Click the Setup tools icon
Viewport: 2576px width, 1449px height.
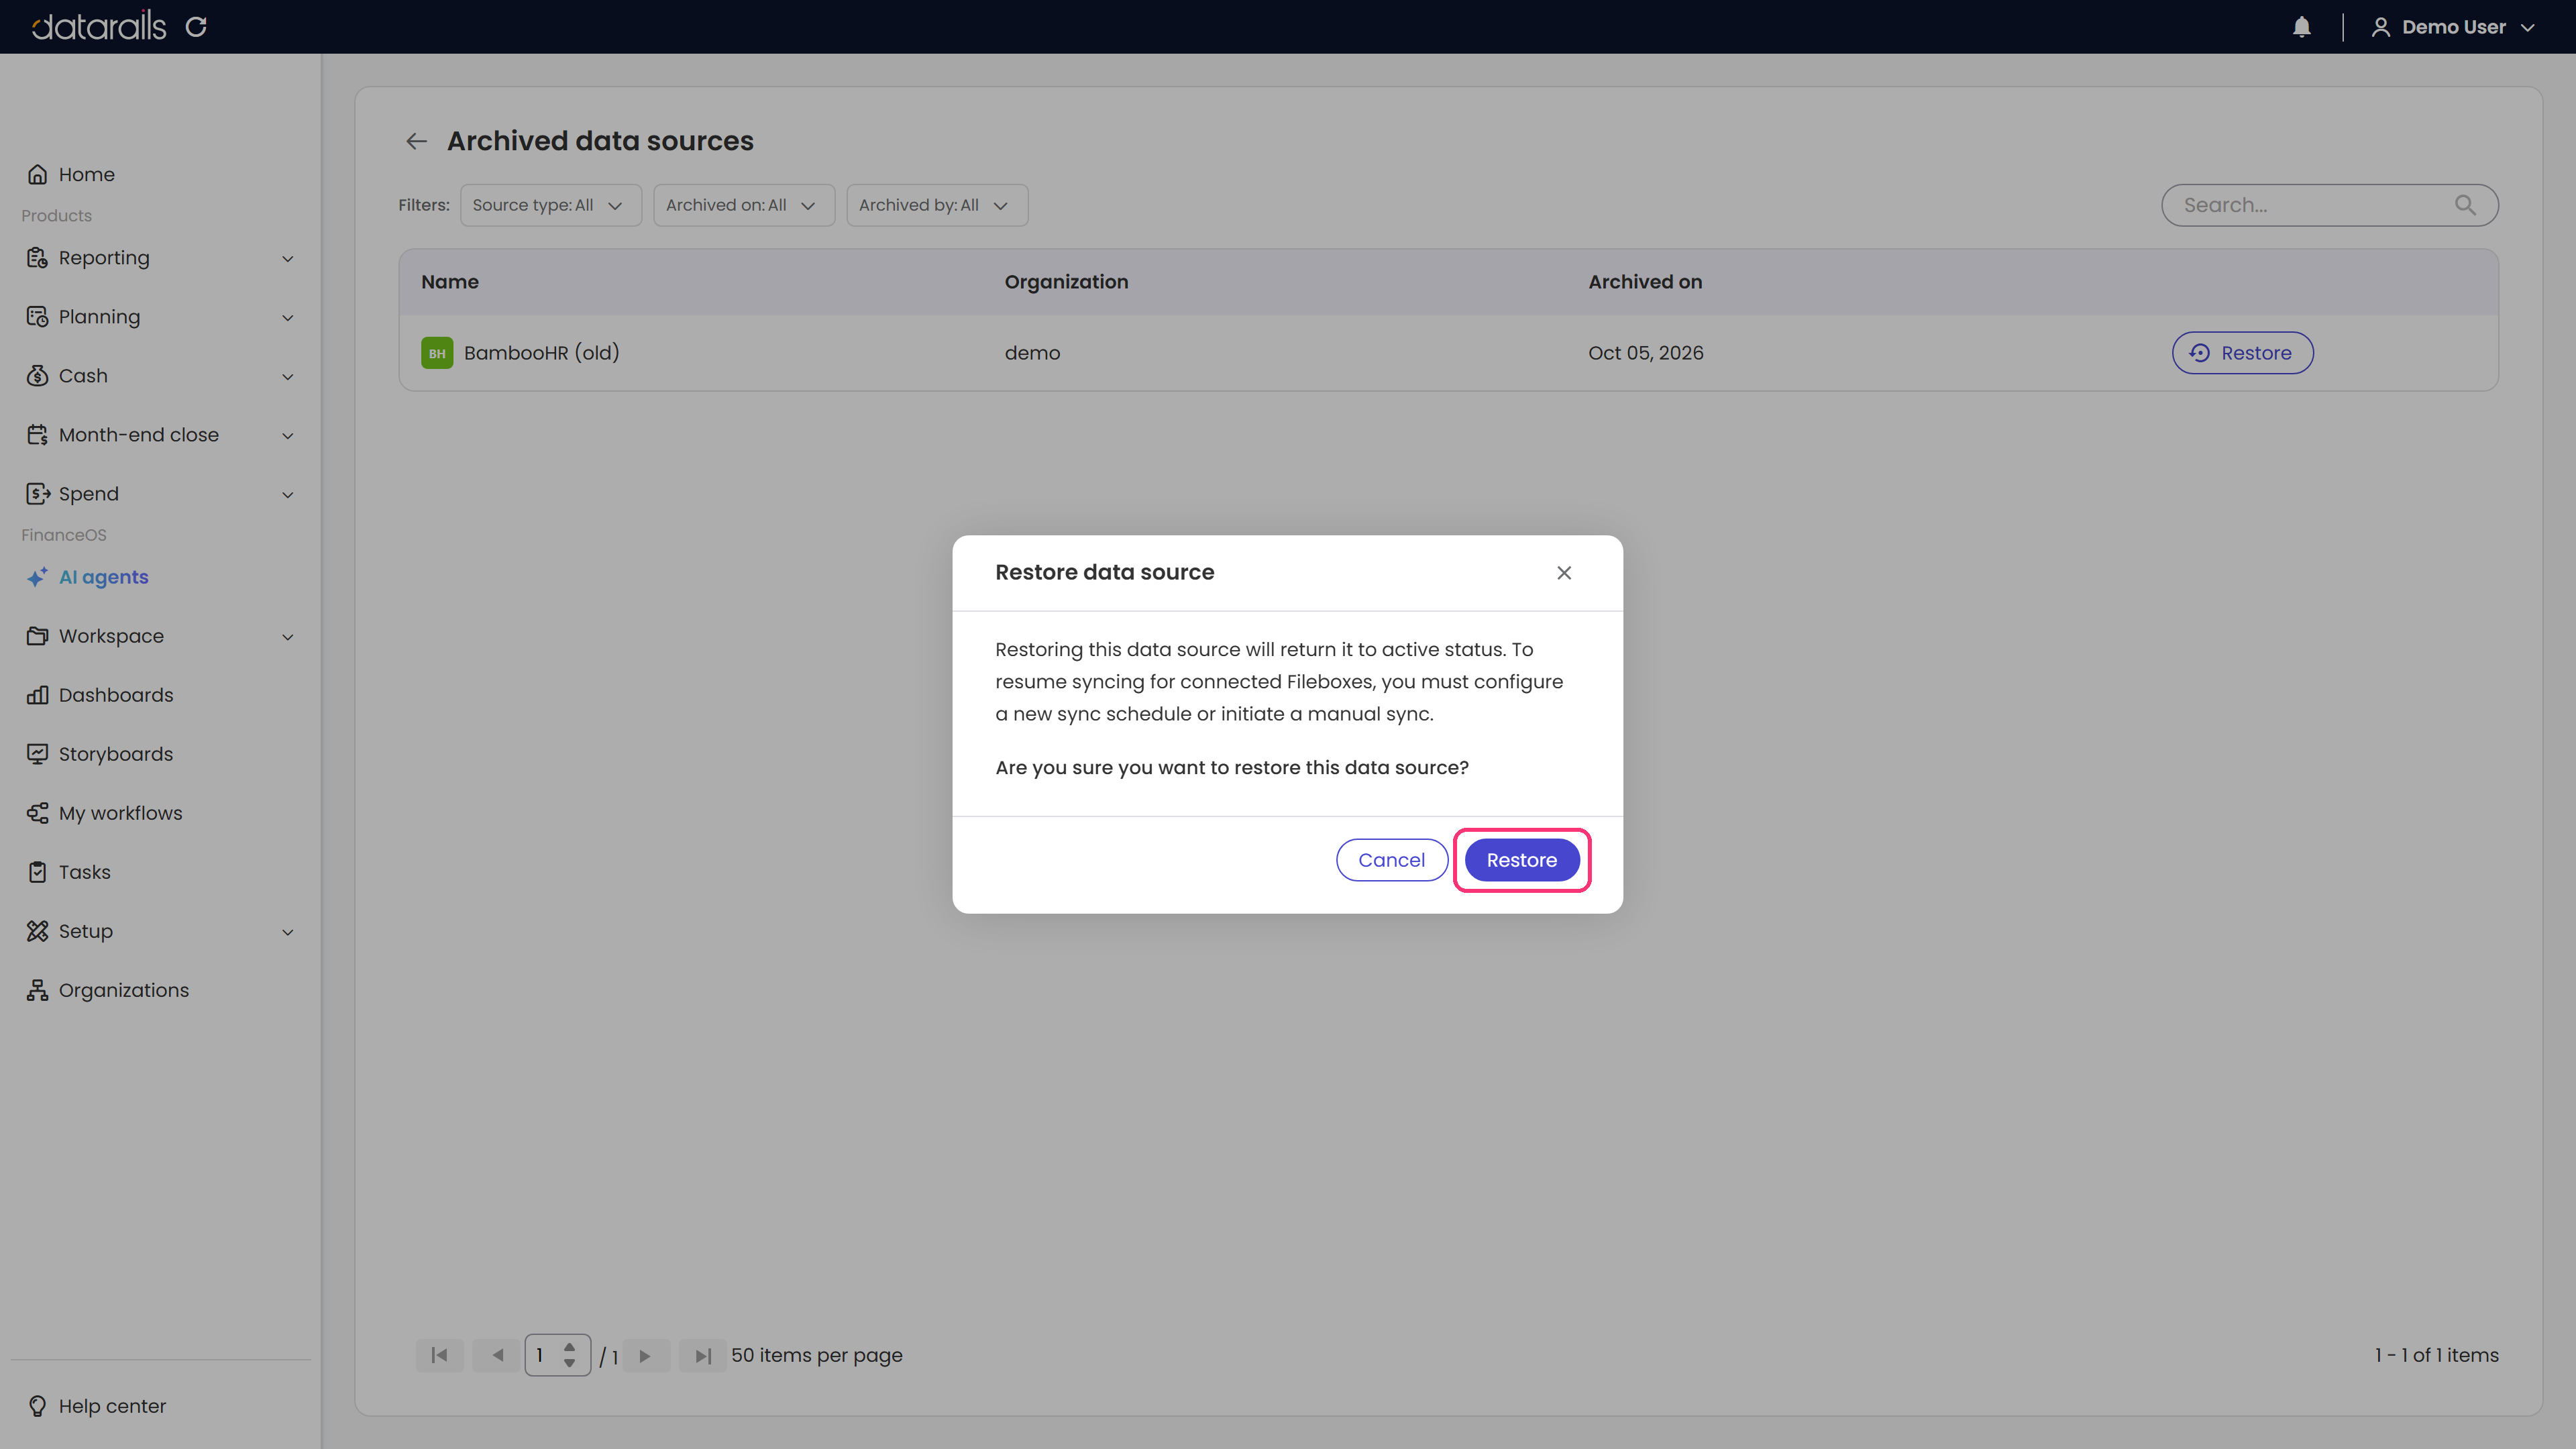37,931
